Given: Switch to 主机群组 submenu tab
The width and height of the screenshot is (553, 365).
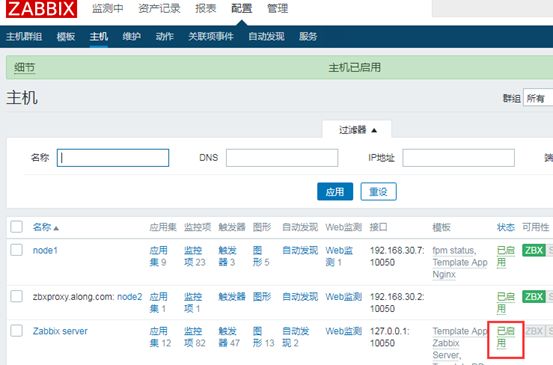Looking at the screenshot, I should click(x=24, y=36).
